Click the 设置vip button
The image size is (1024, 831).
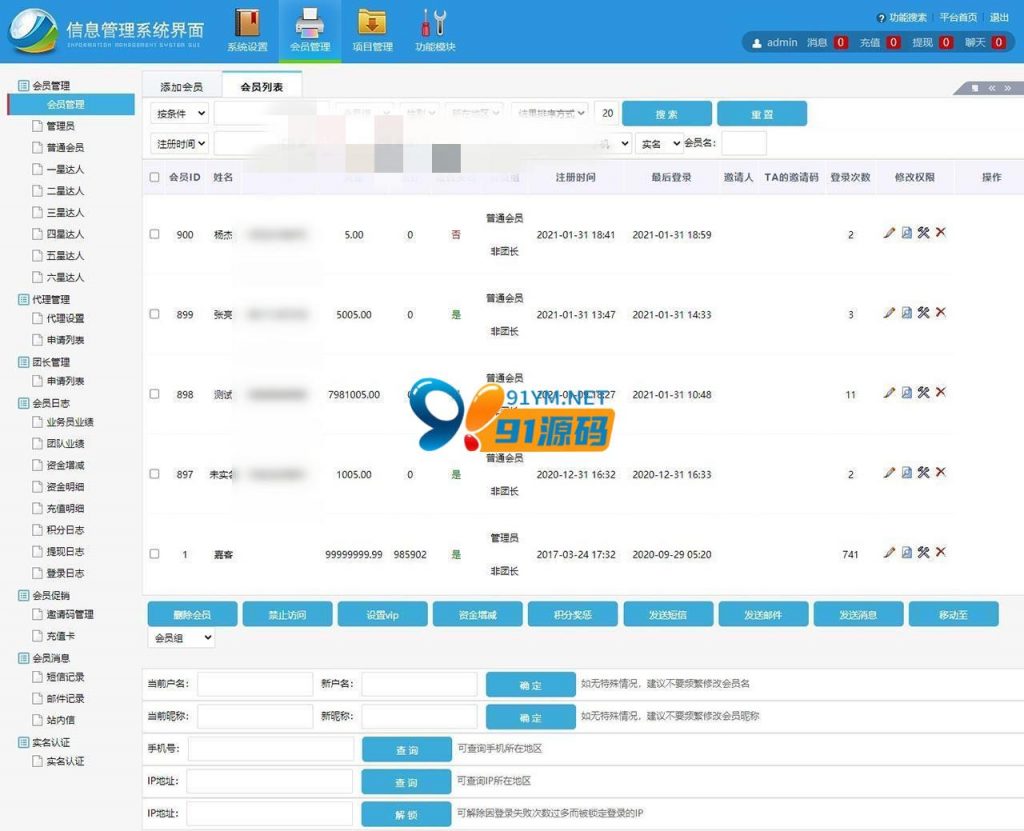(383, 614)
